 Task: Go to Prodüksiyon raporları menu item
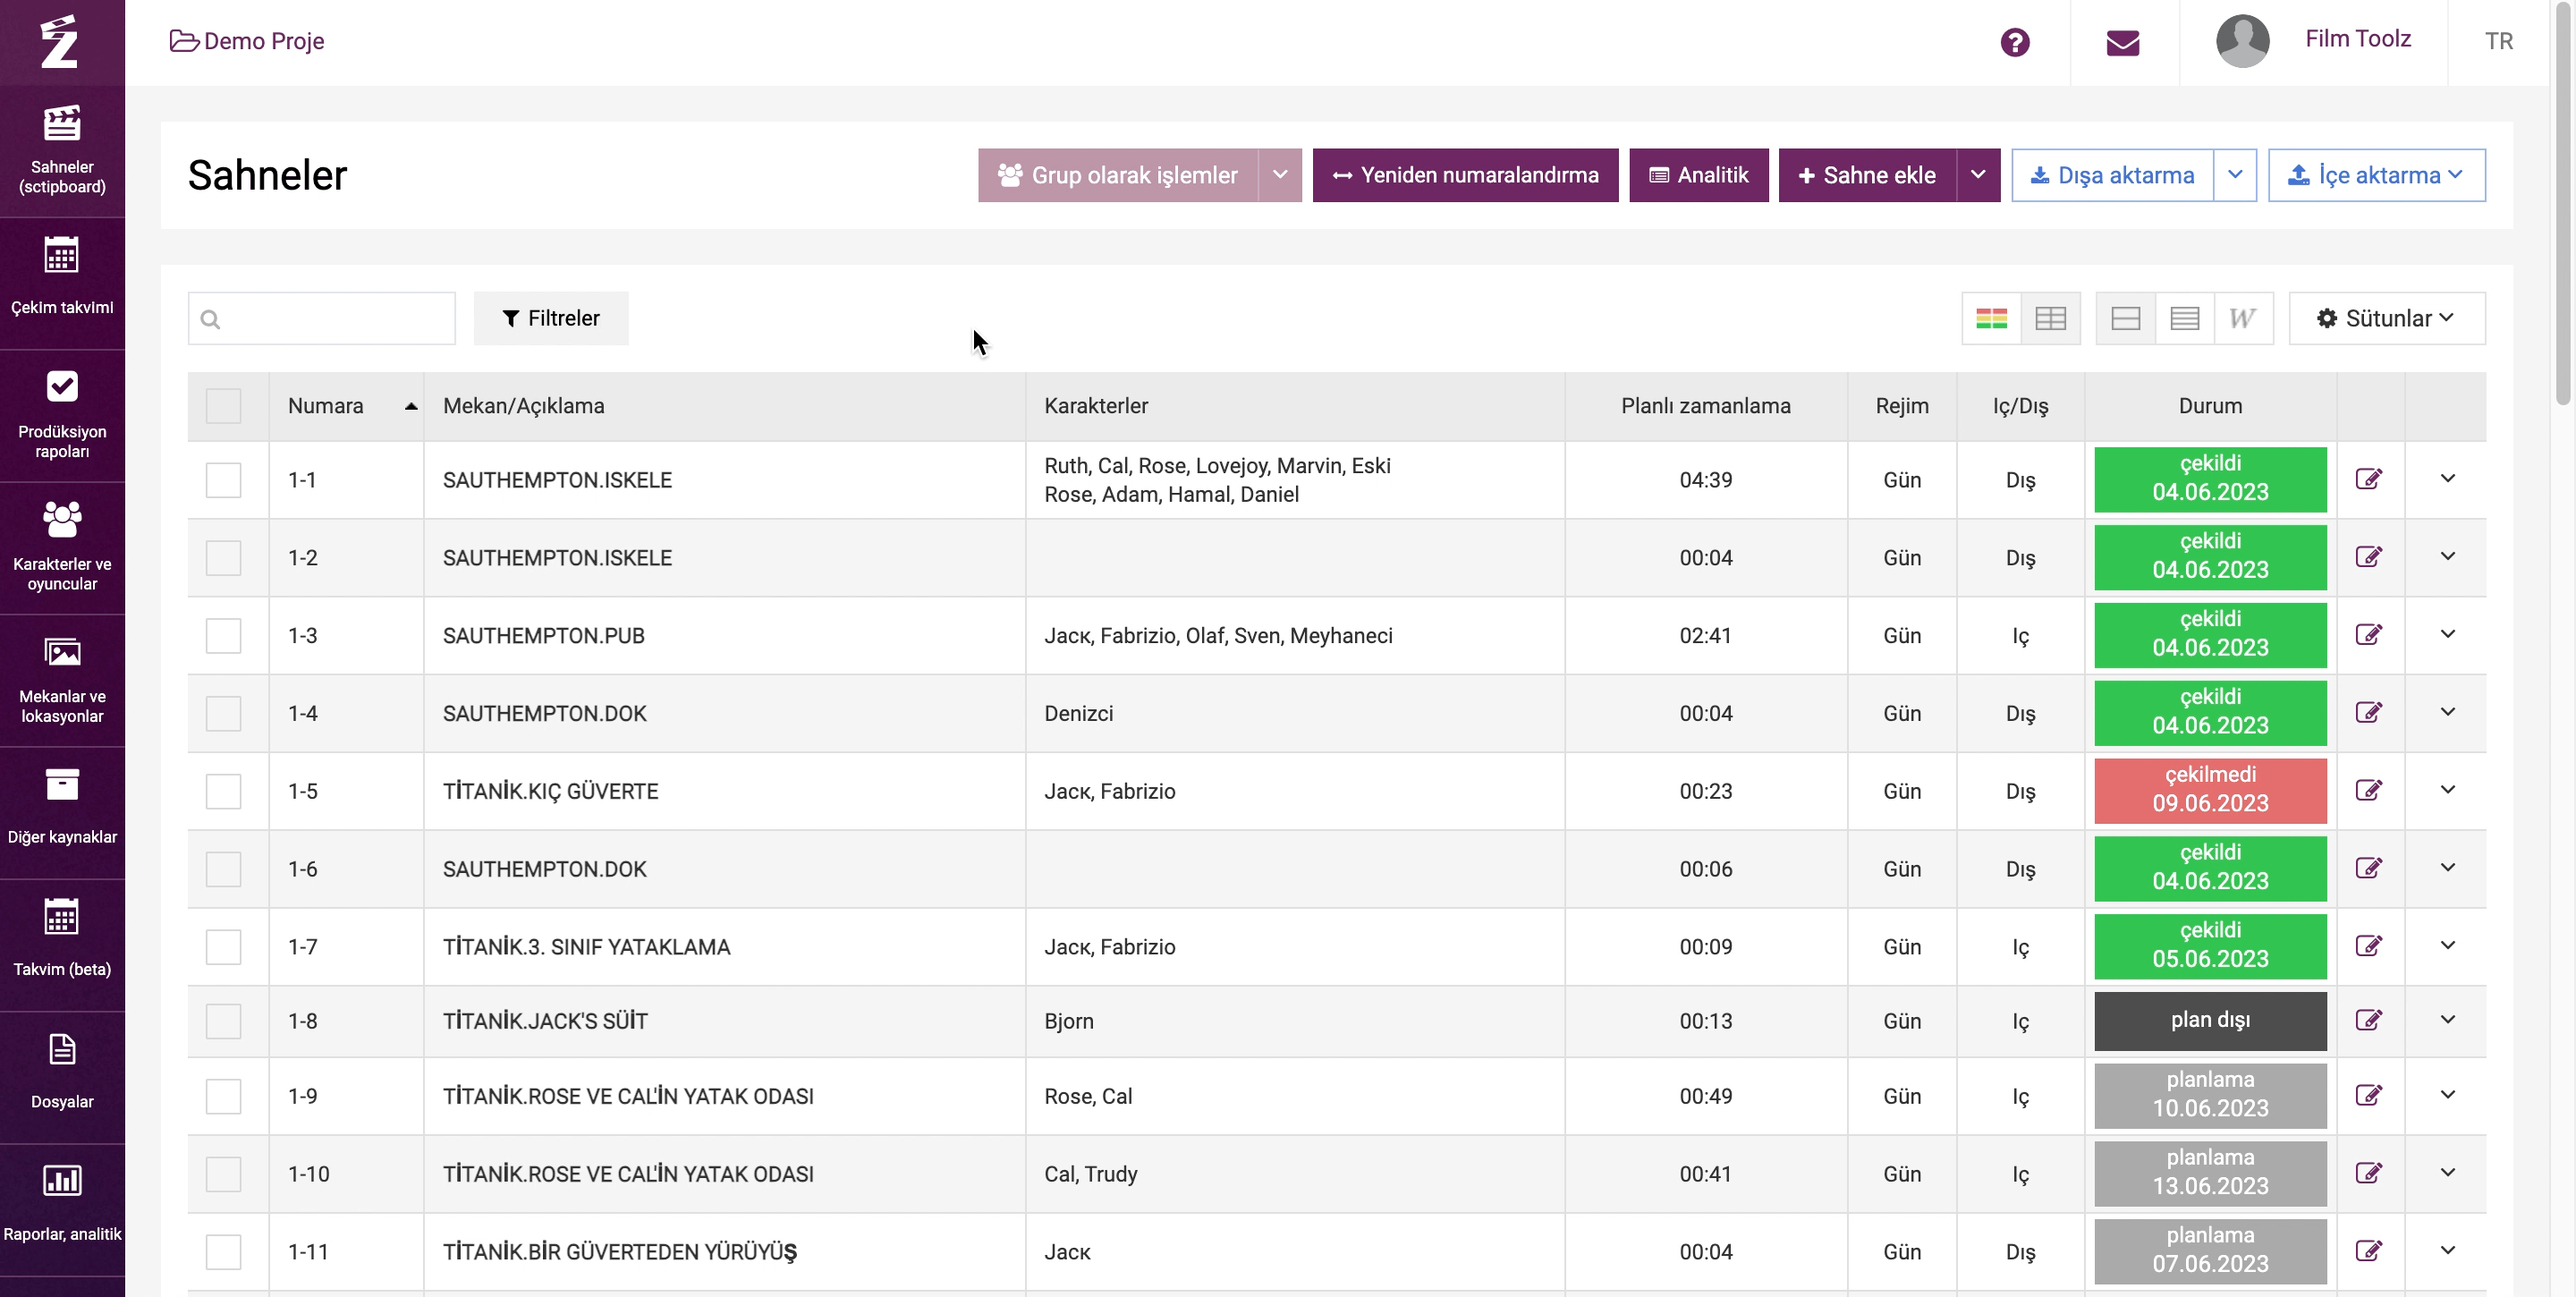62,413
